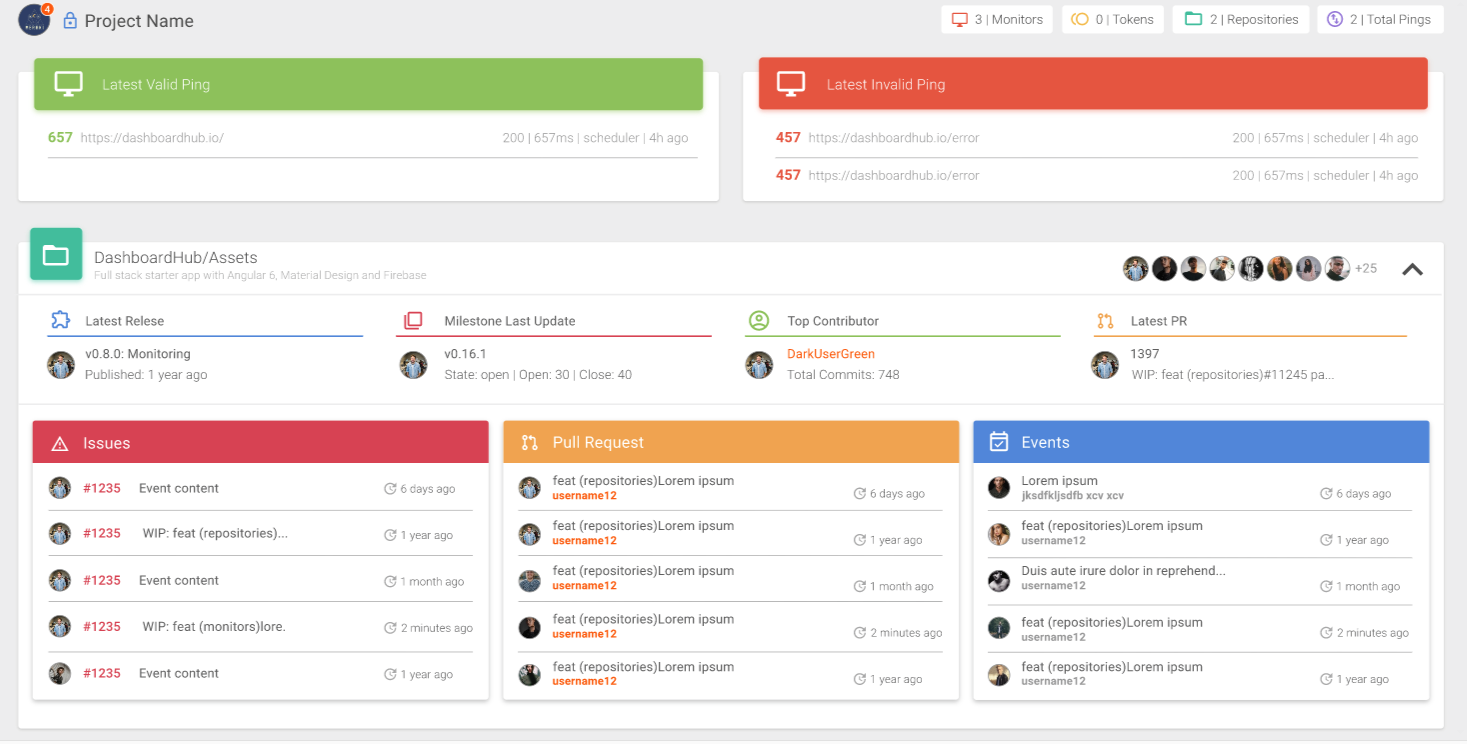Click the warning icon on the Issues panel

60,442
